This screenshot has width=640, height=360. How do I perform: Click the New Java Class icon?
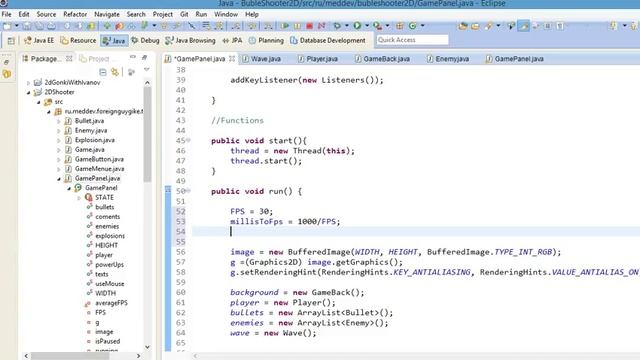click(413, 26)
